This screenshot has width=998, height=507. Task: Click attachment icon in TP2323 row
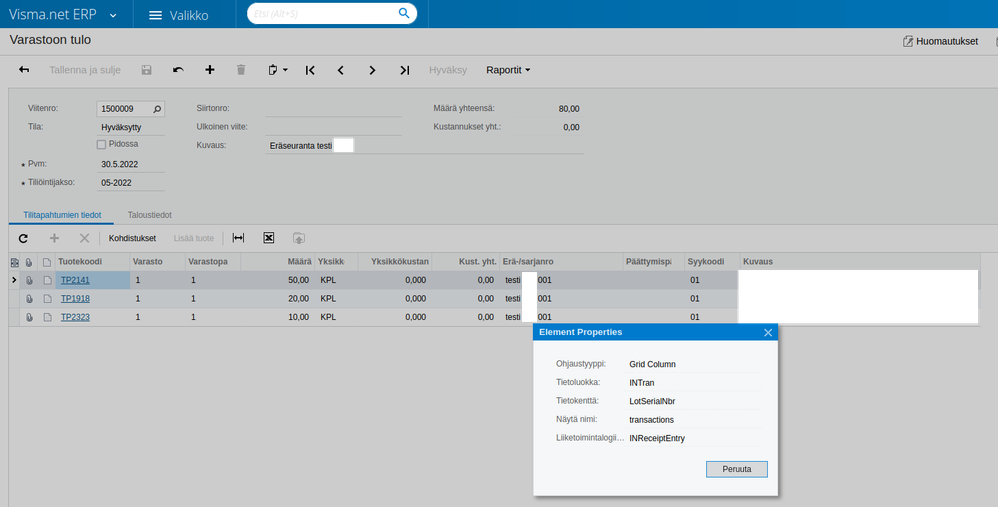coord(29,317)
